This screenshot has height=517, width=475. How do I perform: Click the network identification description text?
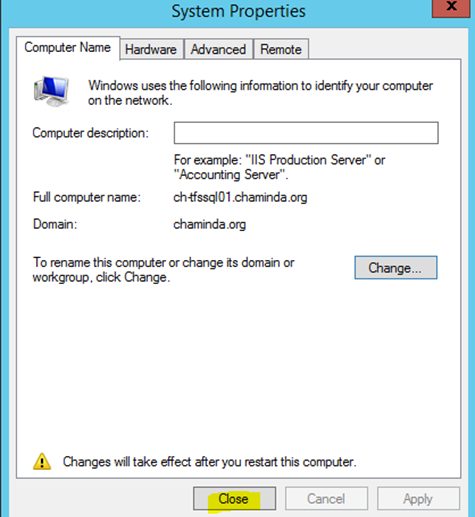point(260,93)
